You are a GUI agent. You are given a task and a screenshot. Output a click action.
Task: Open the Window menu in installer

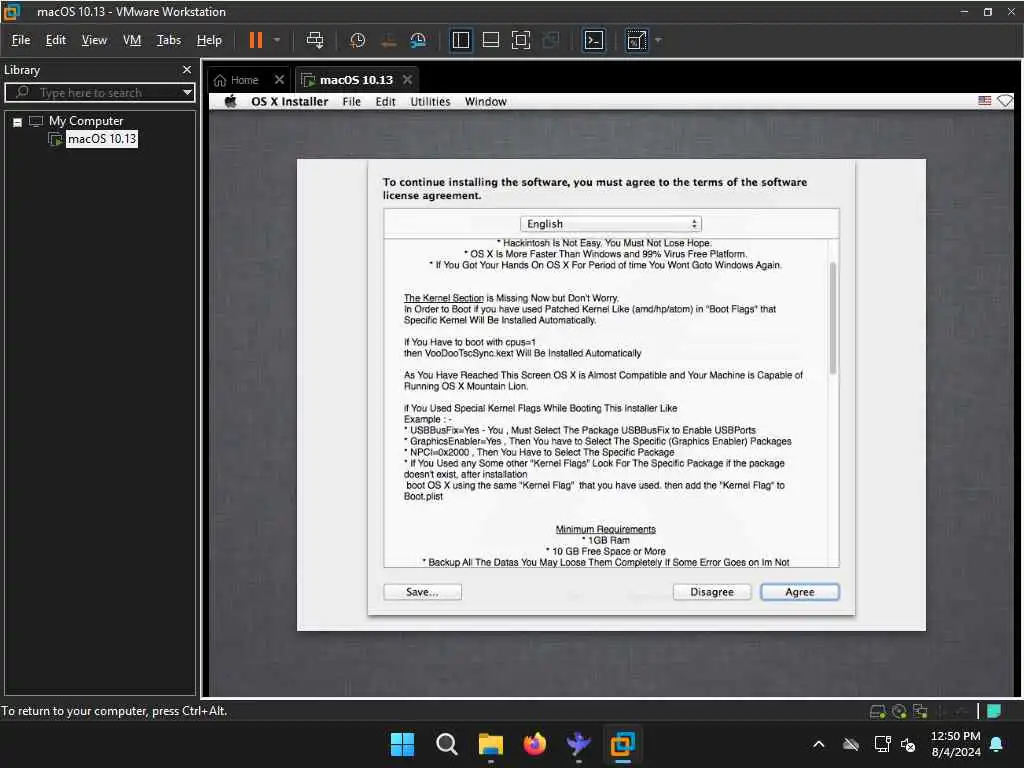[485, 102]
